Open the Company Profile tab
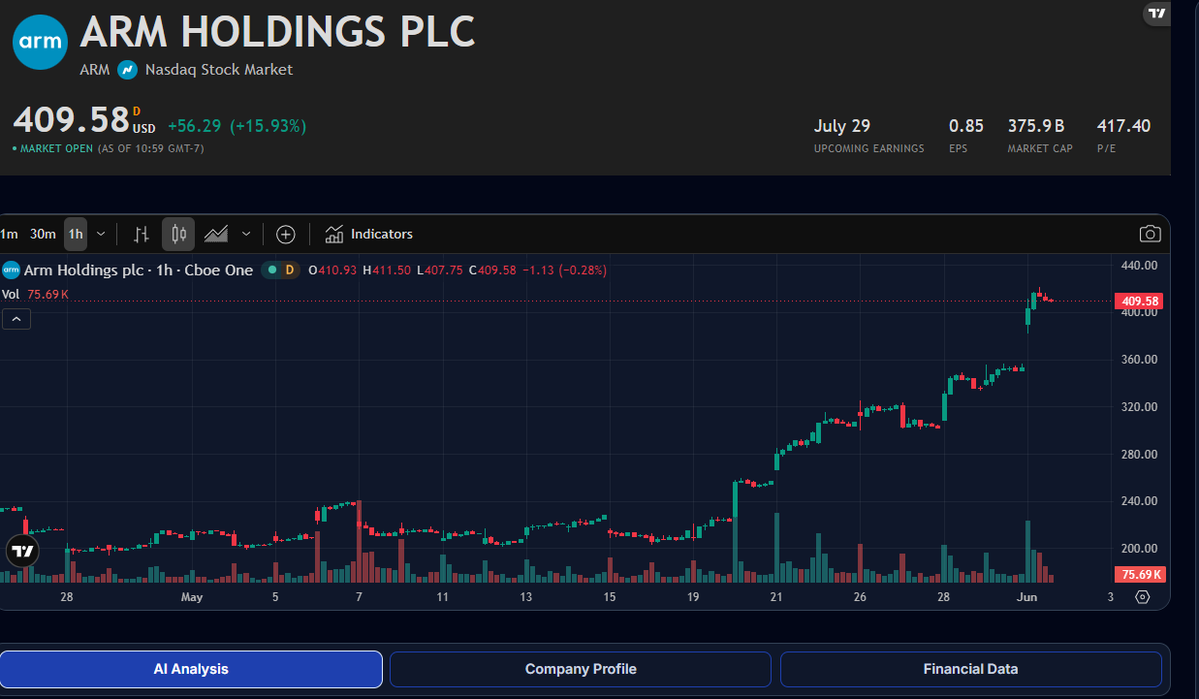The height and width of the screenshot is (699, 1199). click(580, 669)
